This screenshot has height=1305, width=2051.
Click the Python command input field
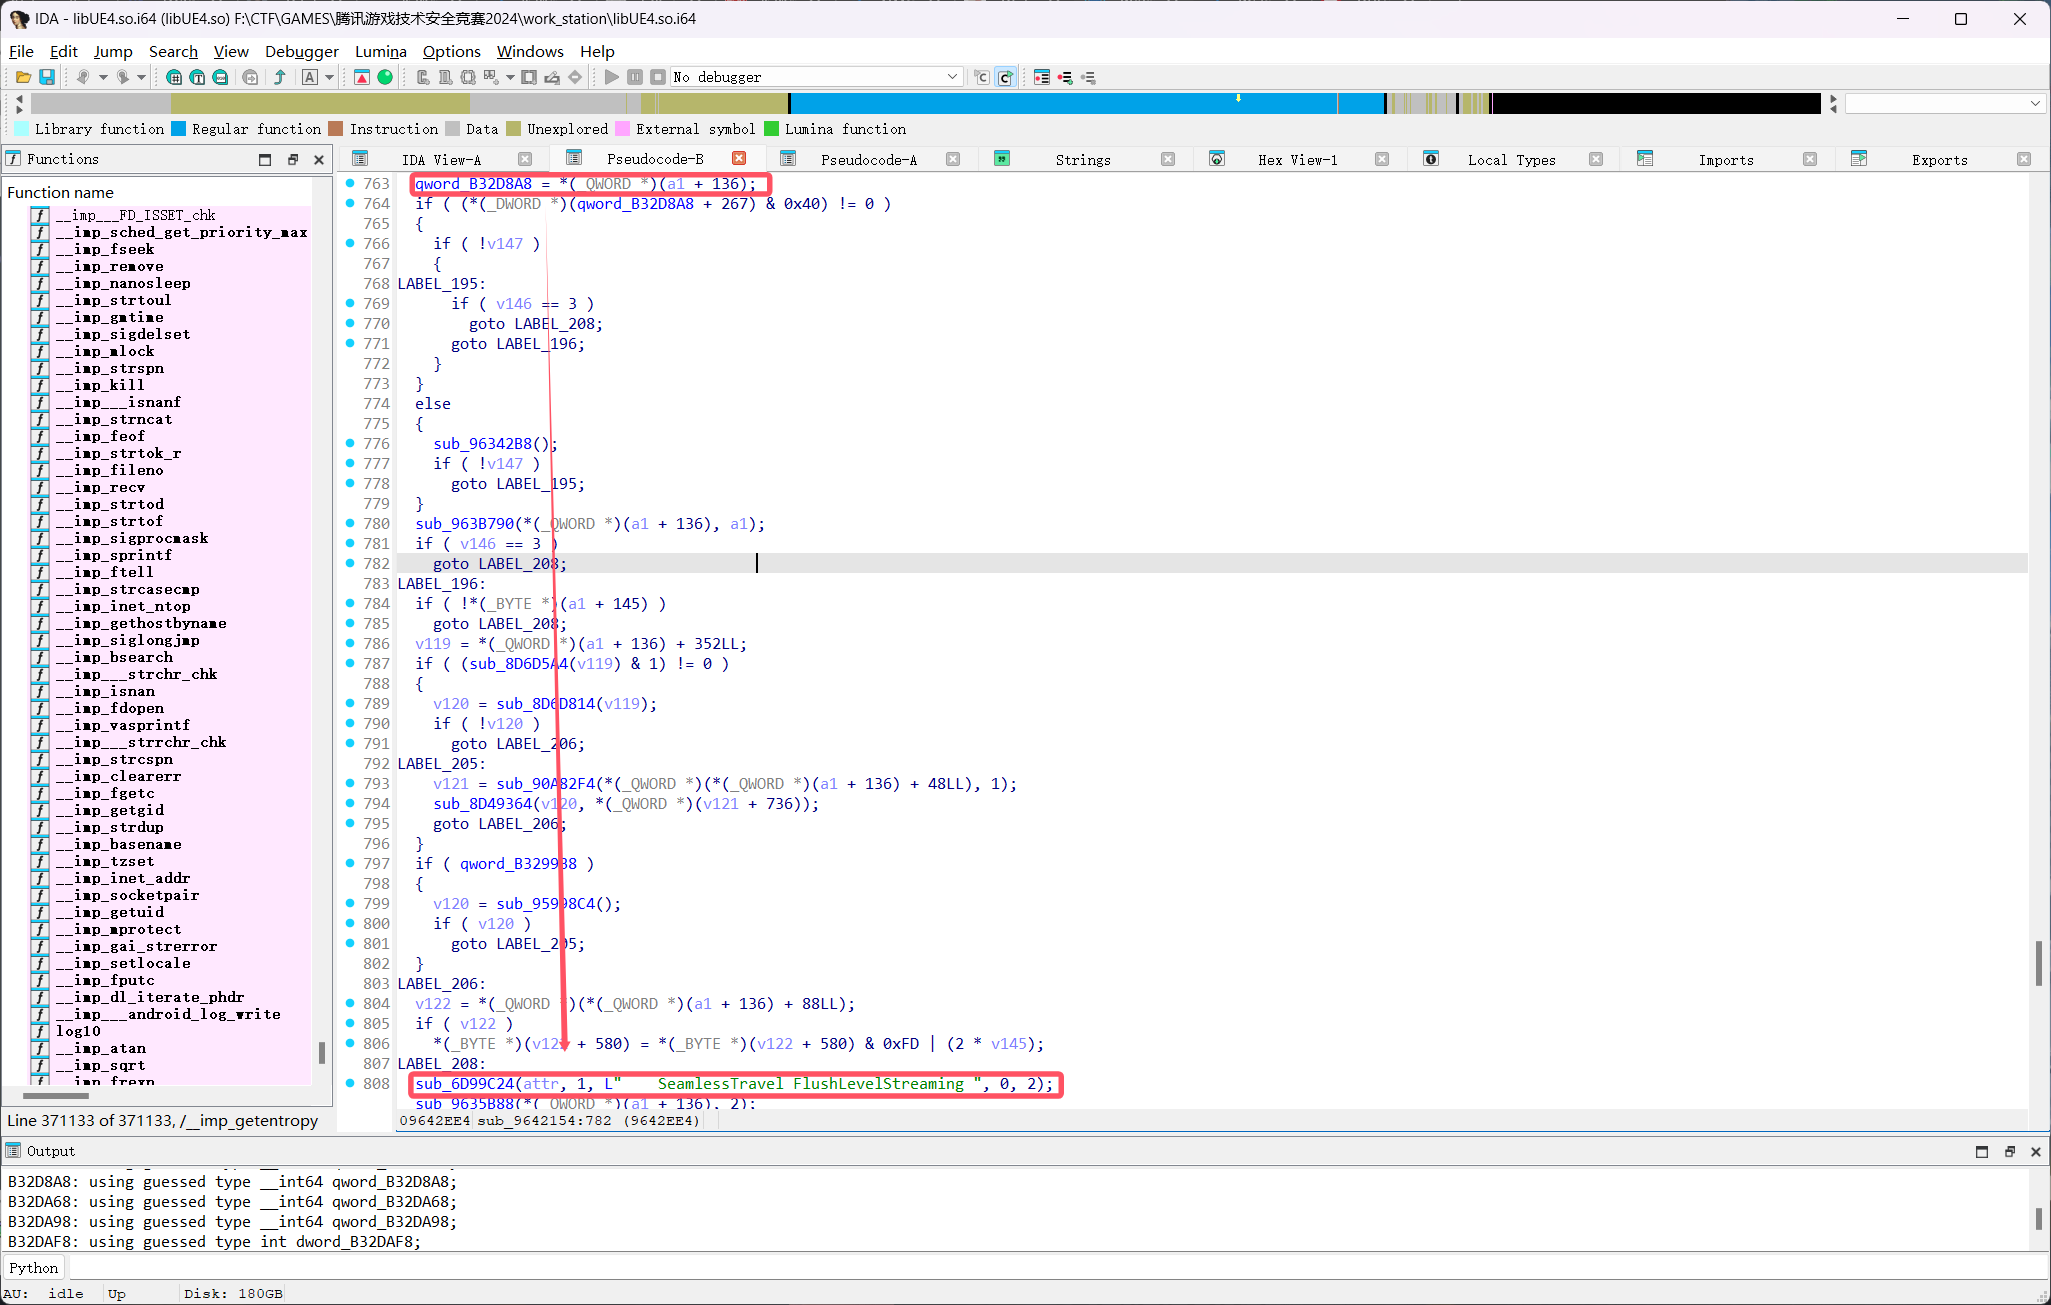click(x=1056, y=1268)
